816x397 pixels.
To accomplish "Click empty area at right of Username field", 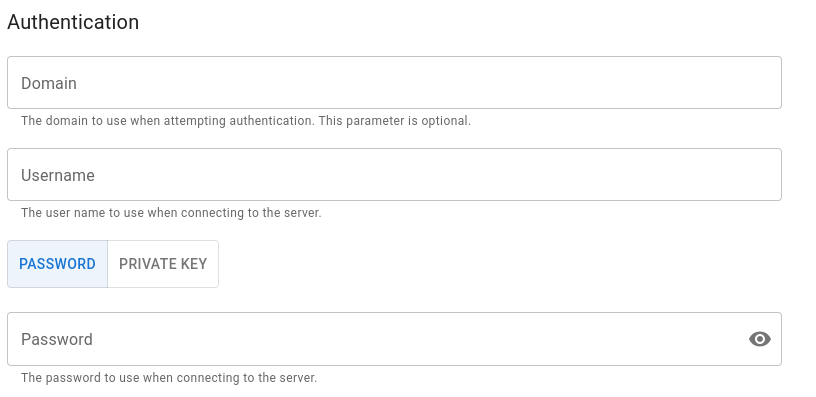I will [677, 175].
